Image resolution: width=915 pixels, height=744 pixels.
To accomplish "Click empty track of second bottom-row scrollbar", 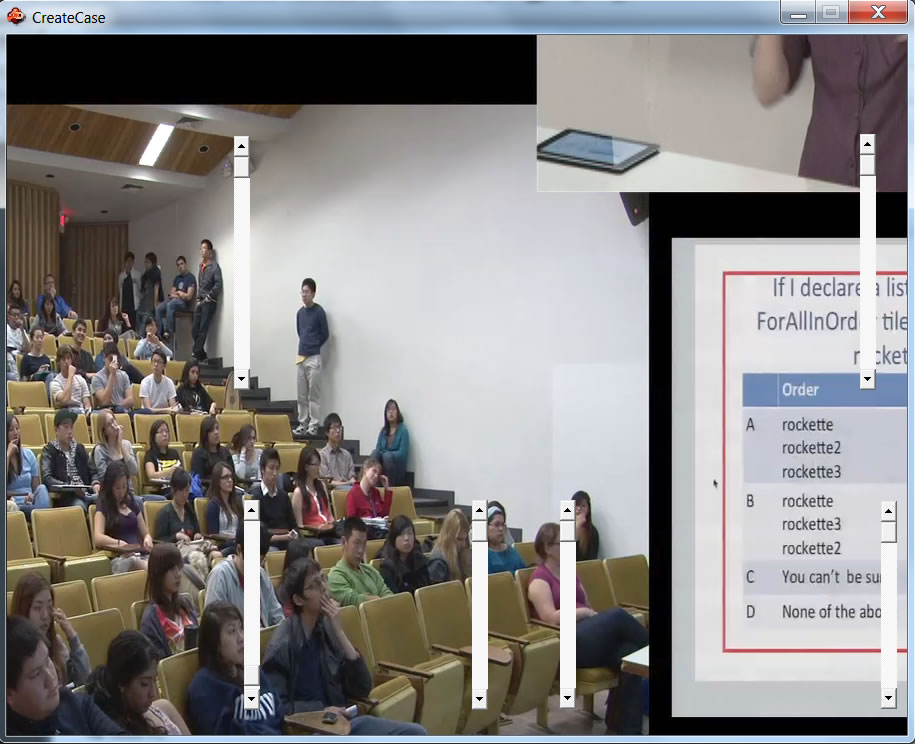I will (479, 620).
